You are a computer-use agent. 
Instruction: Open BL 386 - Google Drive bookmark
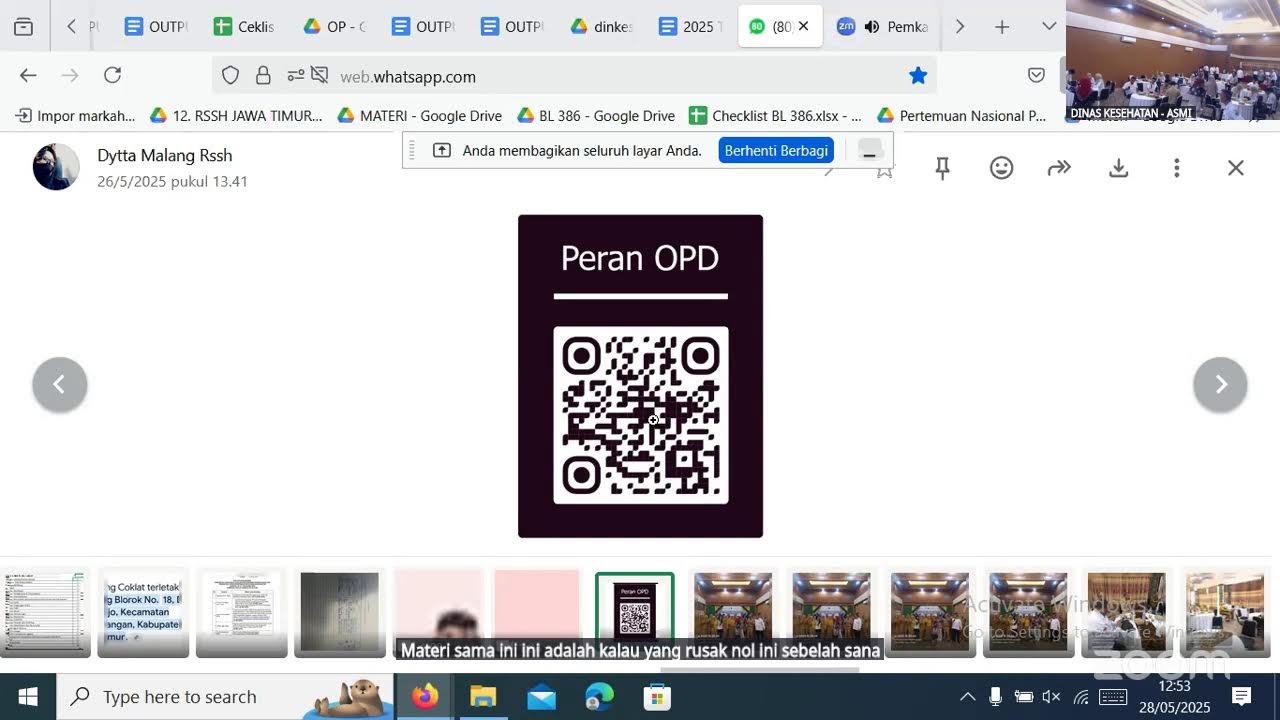(596, 116)
